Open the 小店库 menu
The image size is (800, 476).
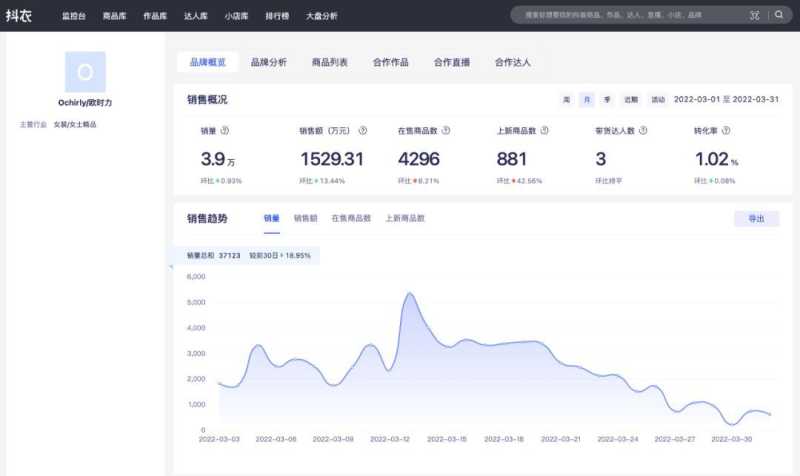tap(236, 16)
